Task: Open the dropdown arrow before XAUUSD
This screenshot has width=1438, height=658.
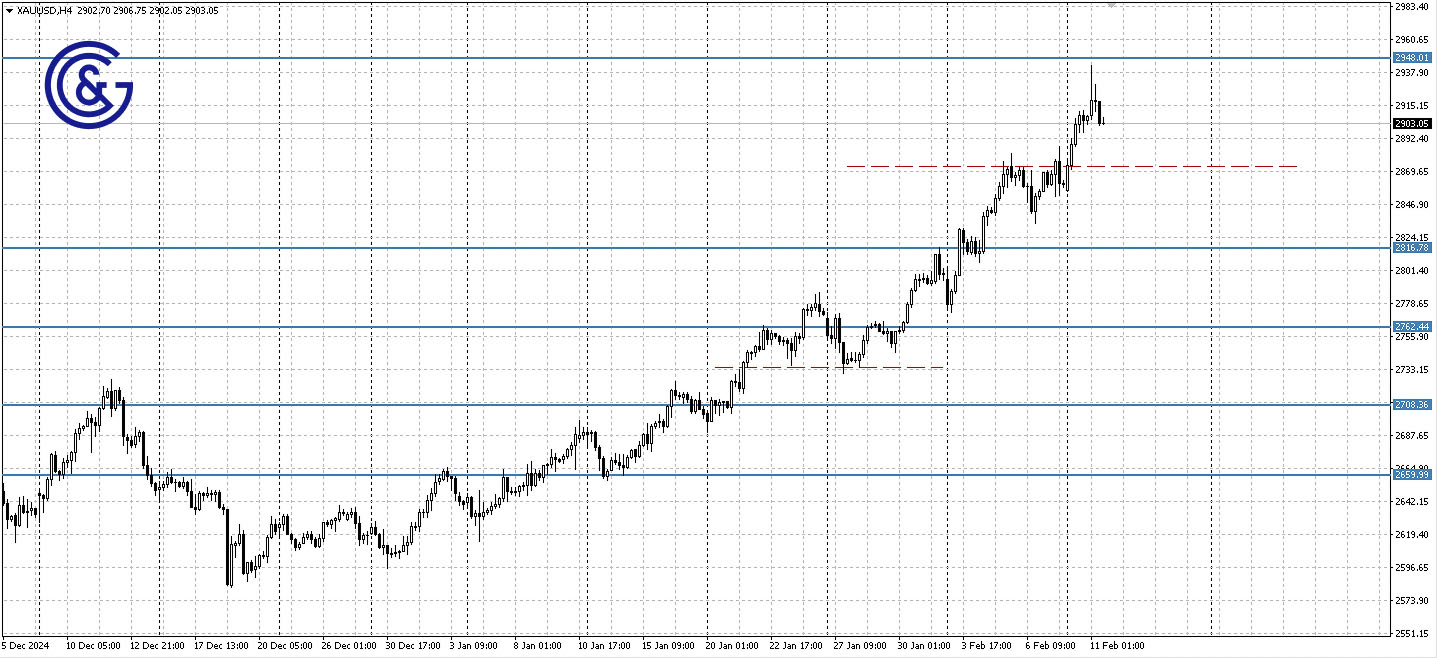Action: click(8, 12)
